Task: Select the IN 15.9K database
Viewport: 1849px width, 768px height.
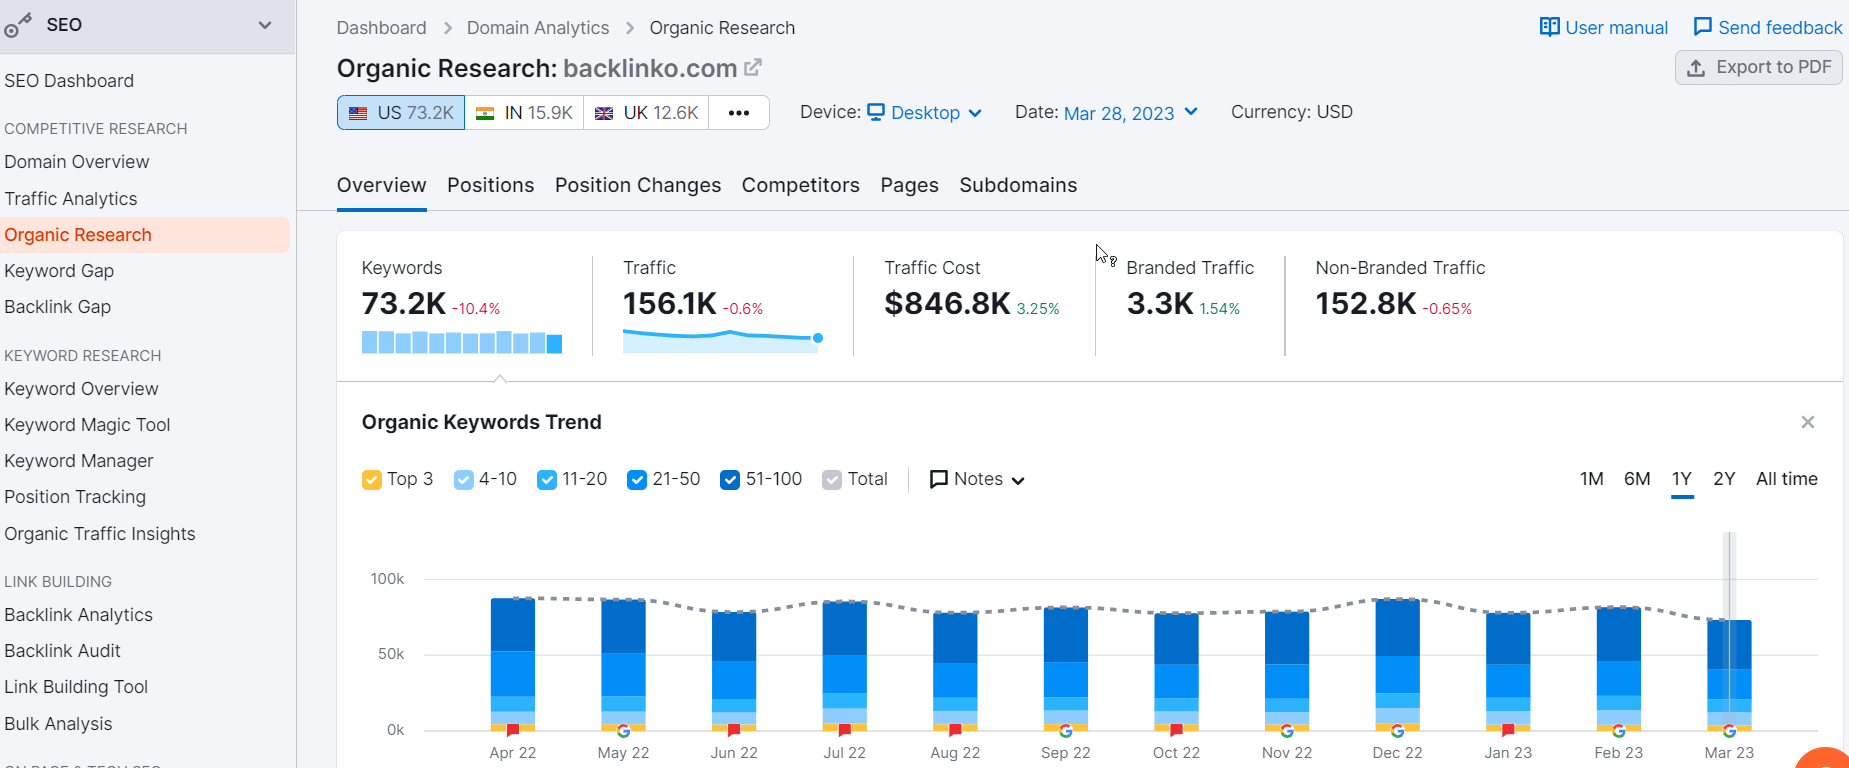Action: [524, 113]
